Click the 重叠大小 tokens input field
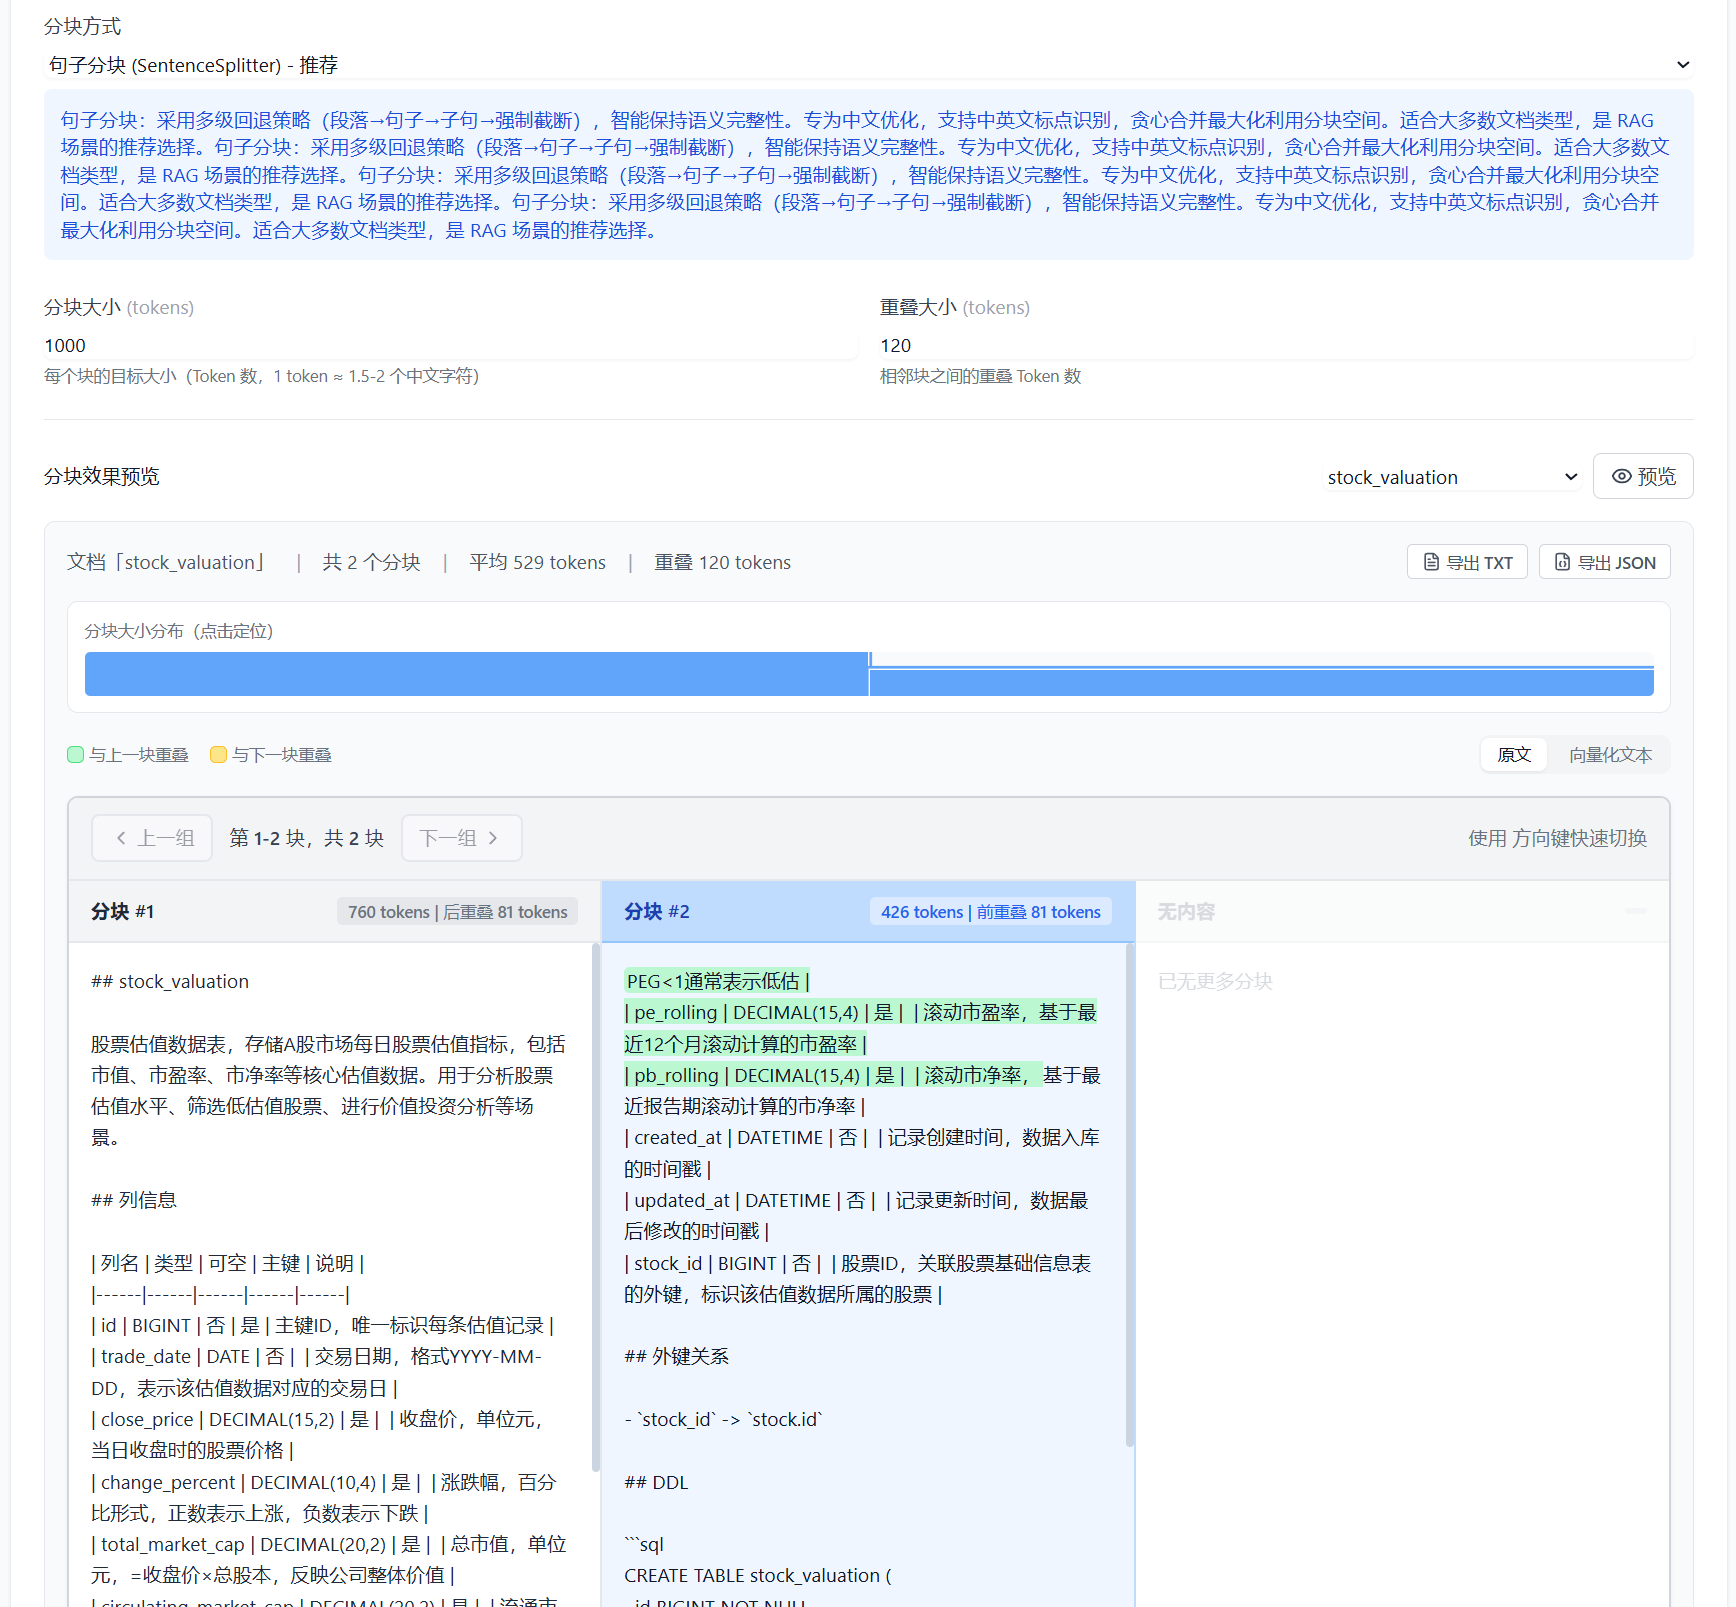This screenshot has width=1736, height=1607. (1286, 345)
